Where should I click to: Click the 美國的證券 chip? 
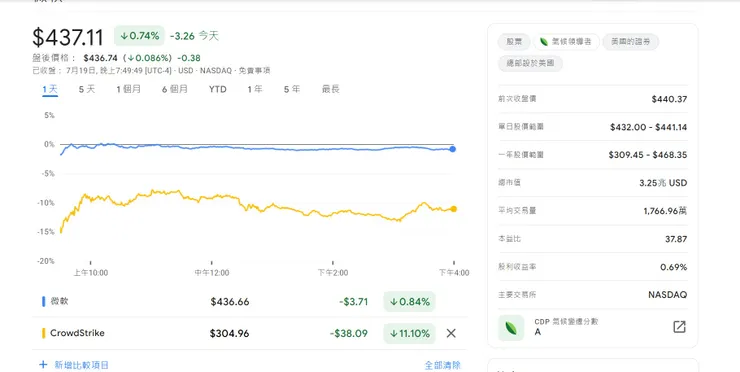click(x=631, y=42)
